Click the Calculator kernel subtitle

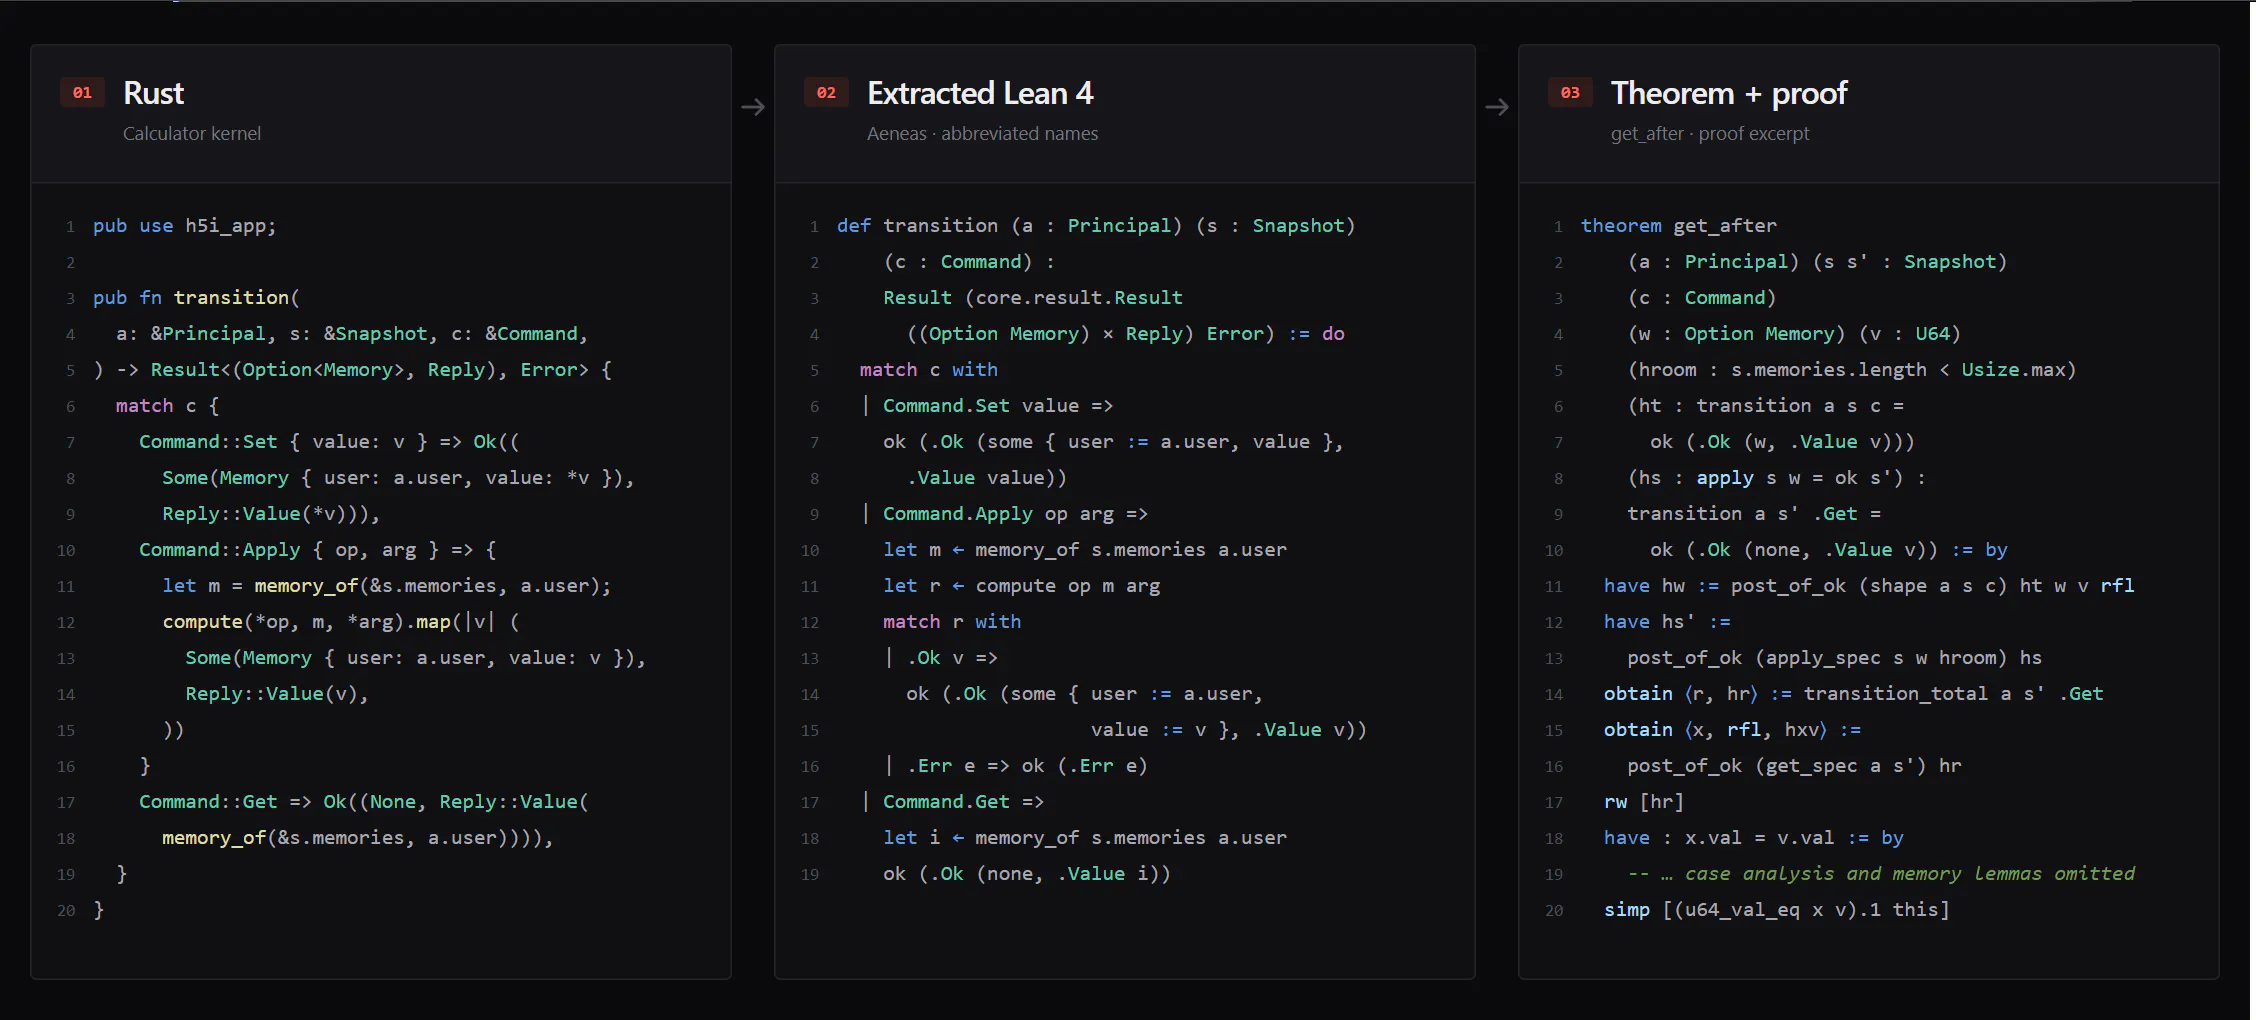(192, 133)
